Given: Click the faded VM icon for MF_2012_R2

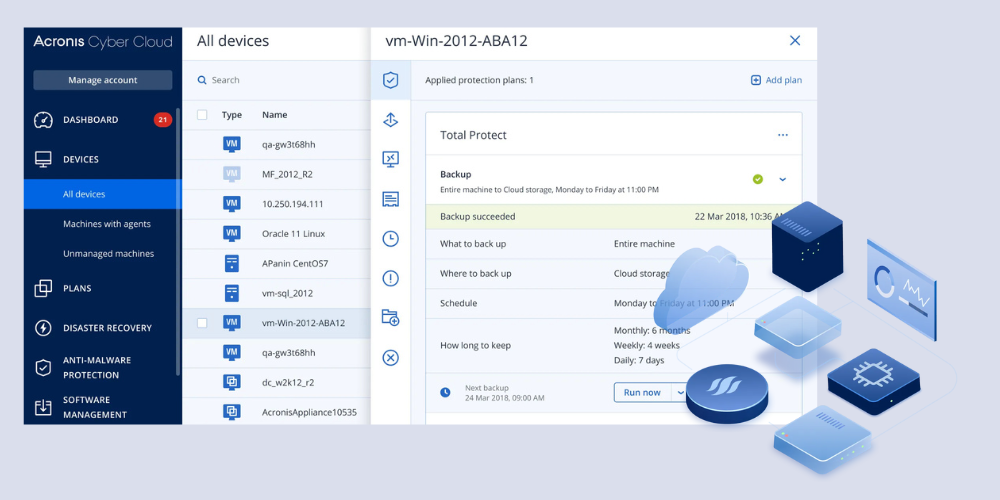Looking at the screenshot, I should point(232,173).
